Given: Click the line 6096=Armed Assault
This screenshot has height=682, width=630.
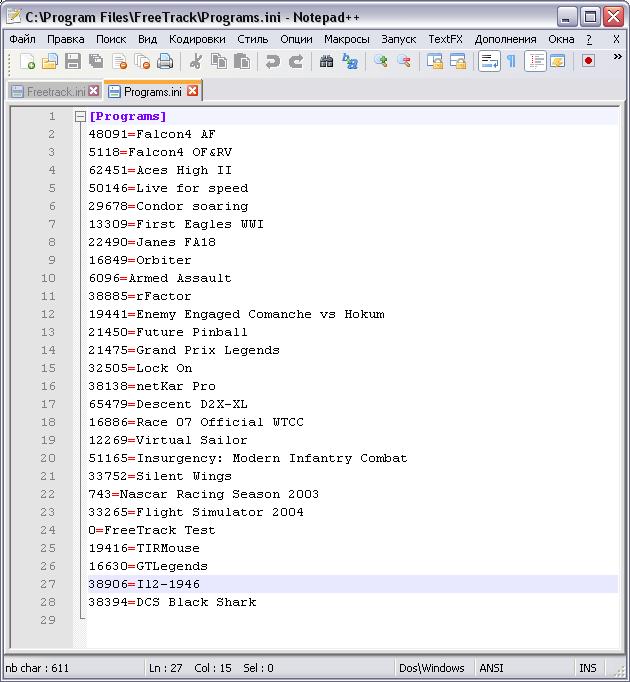Looking at the screenshot, I should tap(160, 278).
